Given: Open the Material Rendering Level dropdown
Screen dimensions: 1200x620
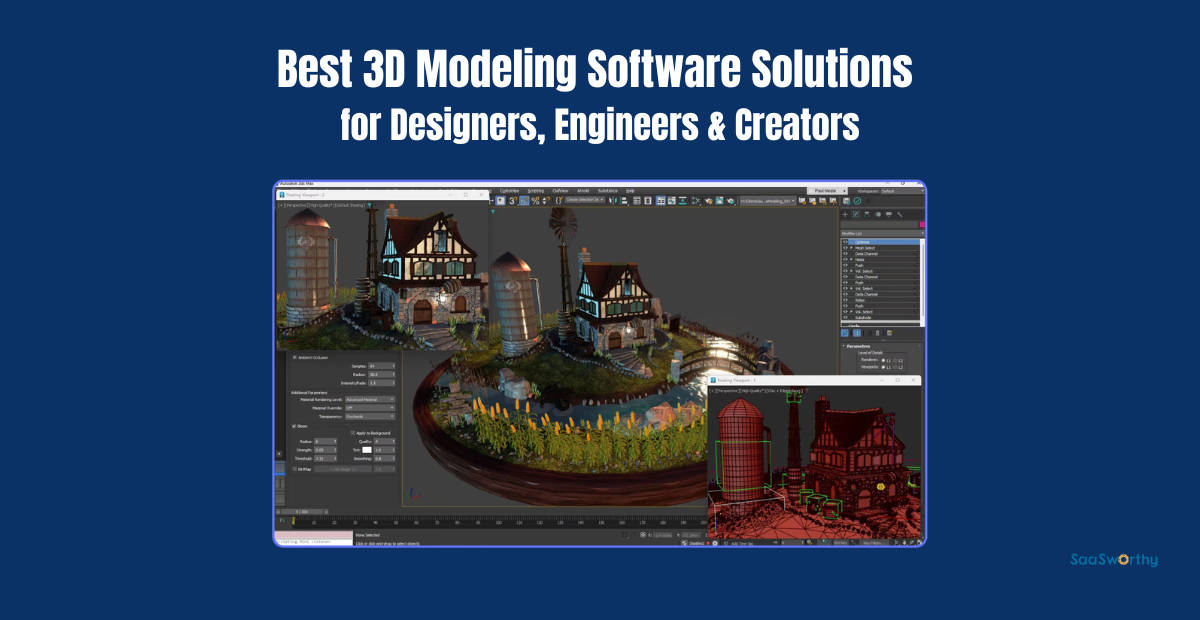Looking at the screenshot, I should [x=370, y=399].
